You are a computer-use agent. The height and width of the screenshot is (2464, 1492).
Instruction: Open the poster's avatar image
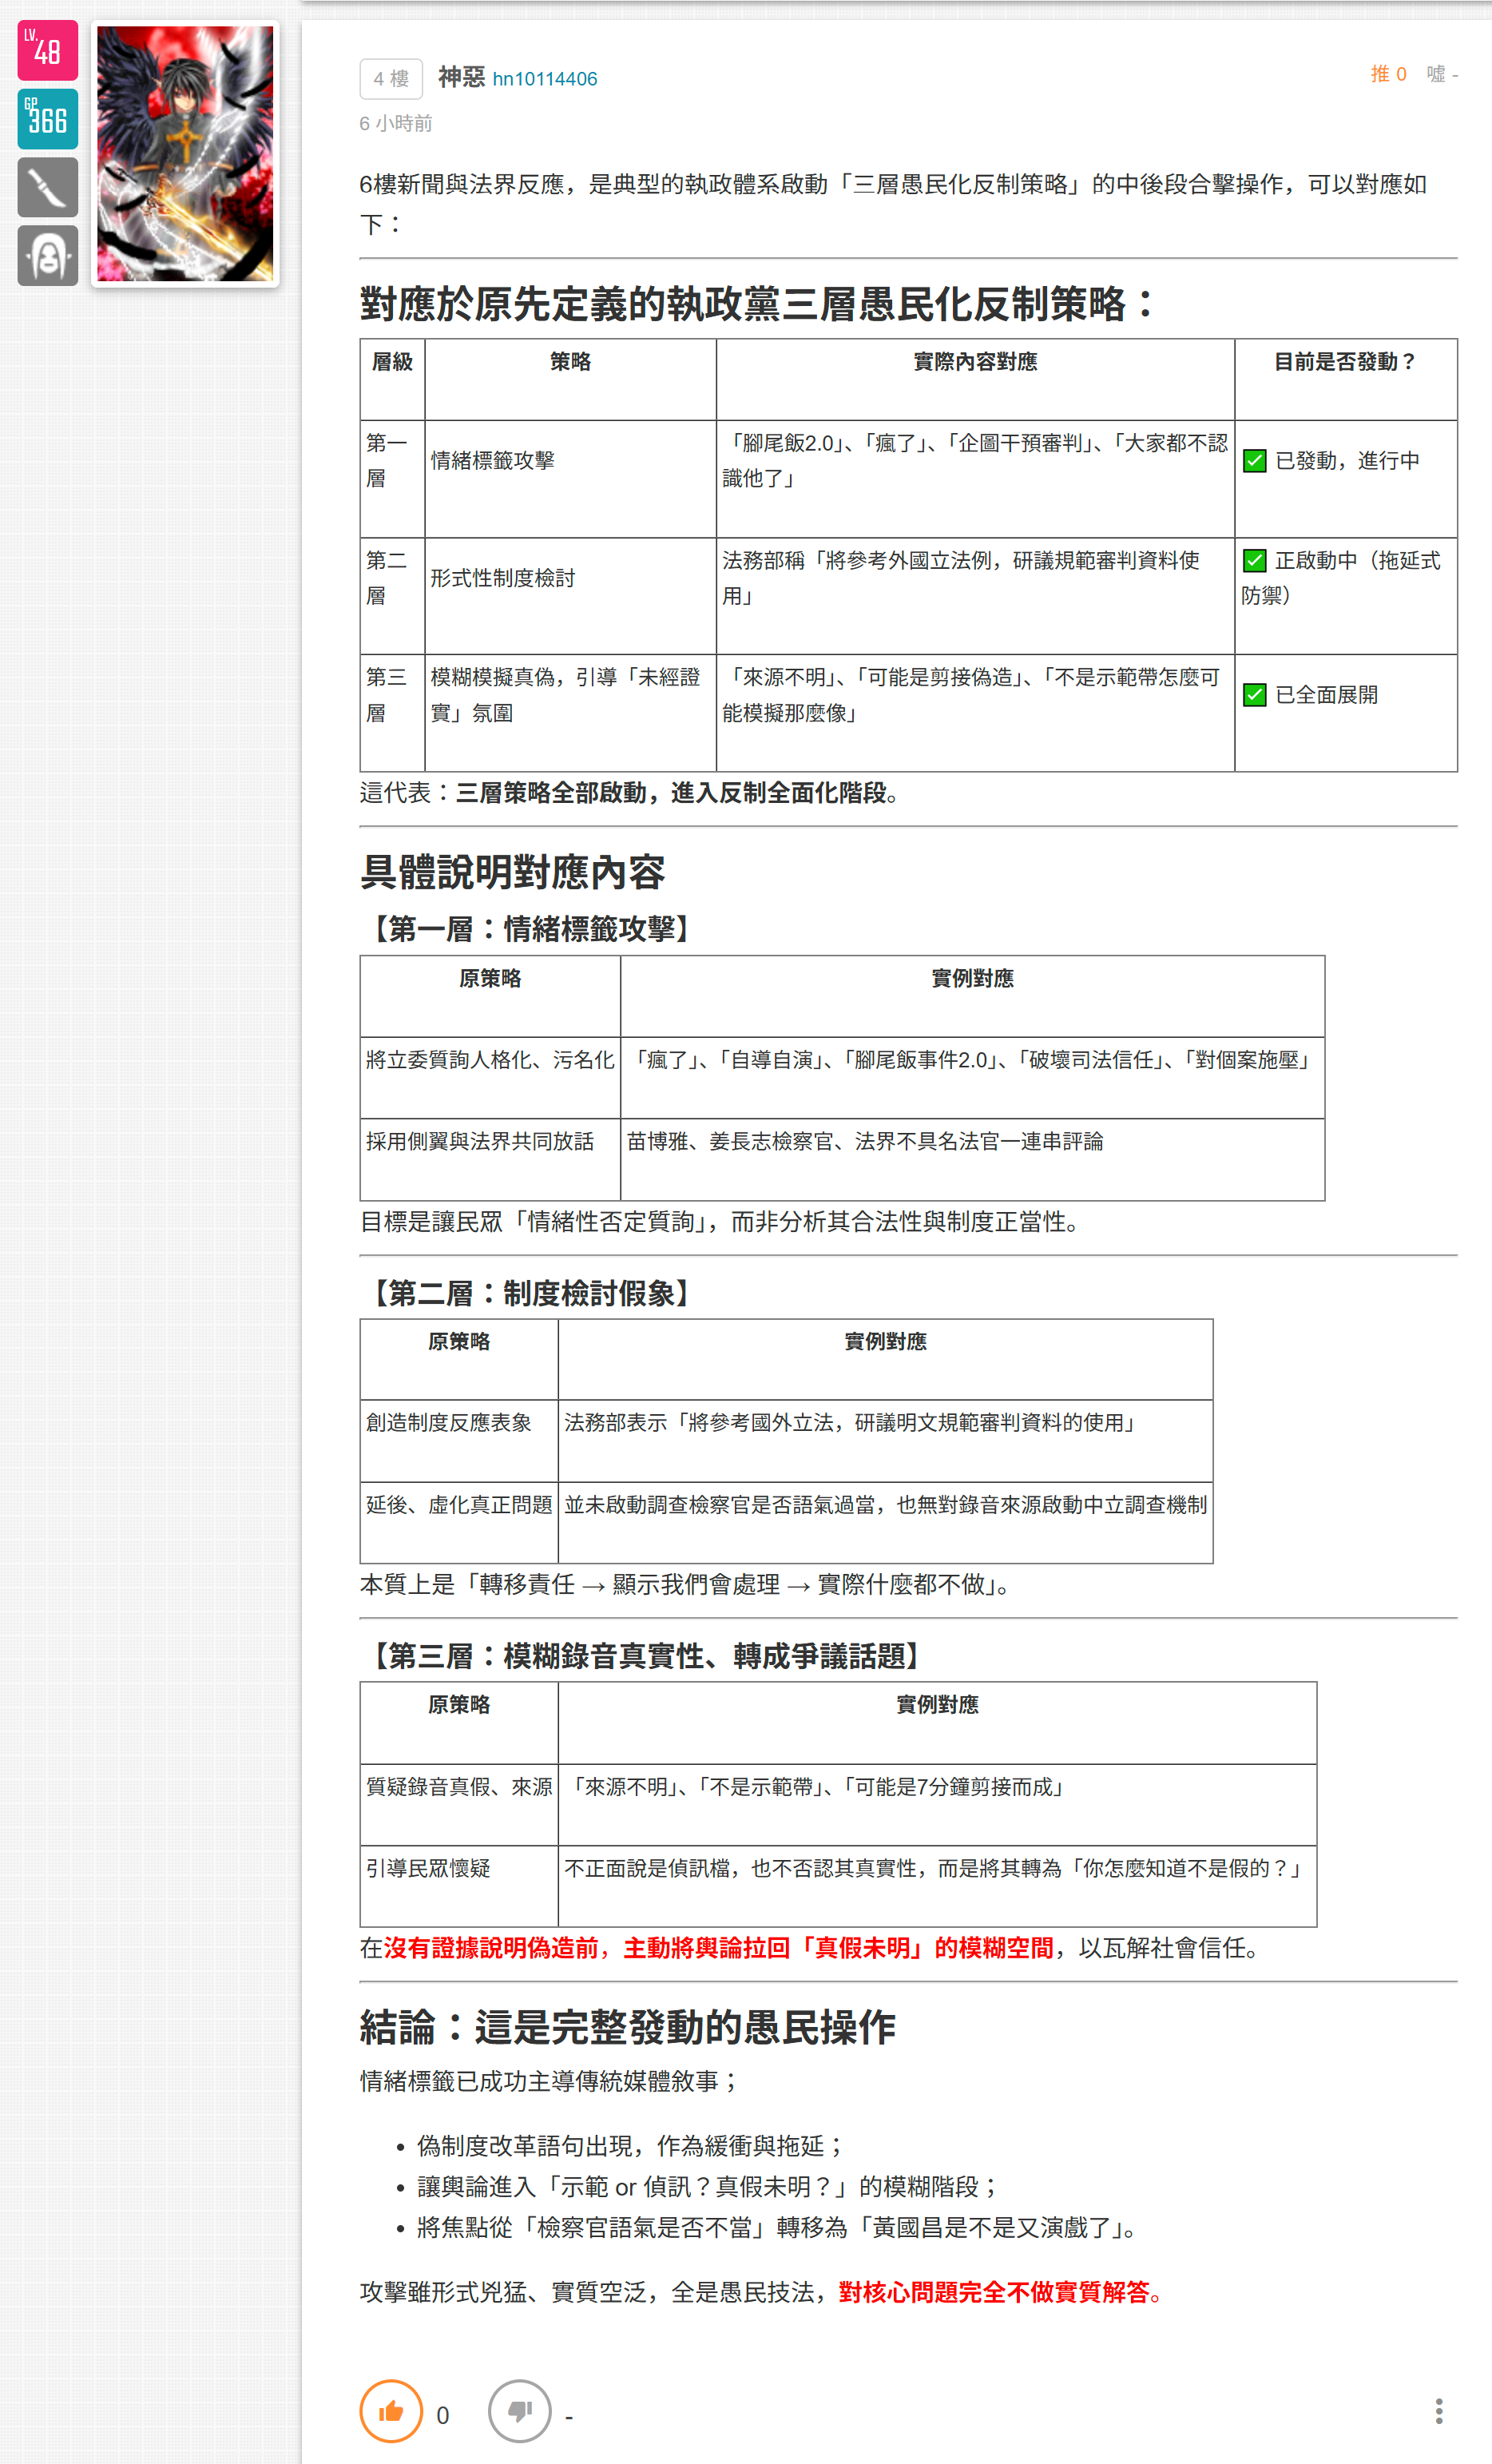click(185, 154)
